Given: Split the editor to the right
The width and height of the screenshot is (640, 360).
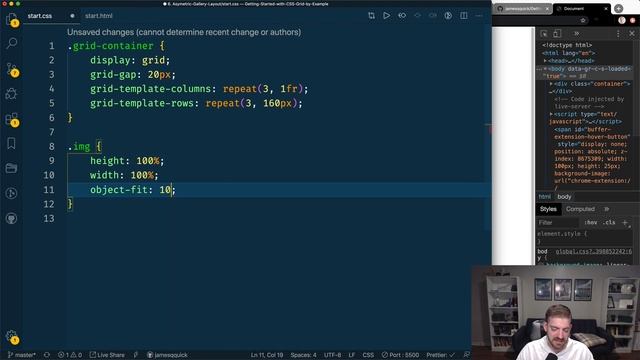Looking at the screenshot, I should [x=464, y=16].
